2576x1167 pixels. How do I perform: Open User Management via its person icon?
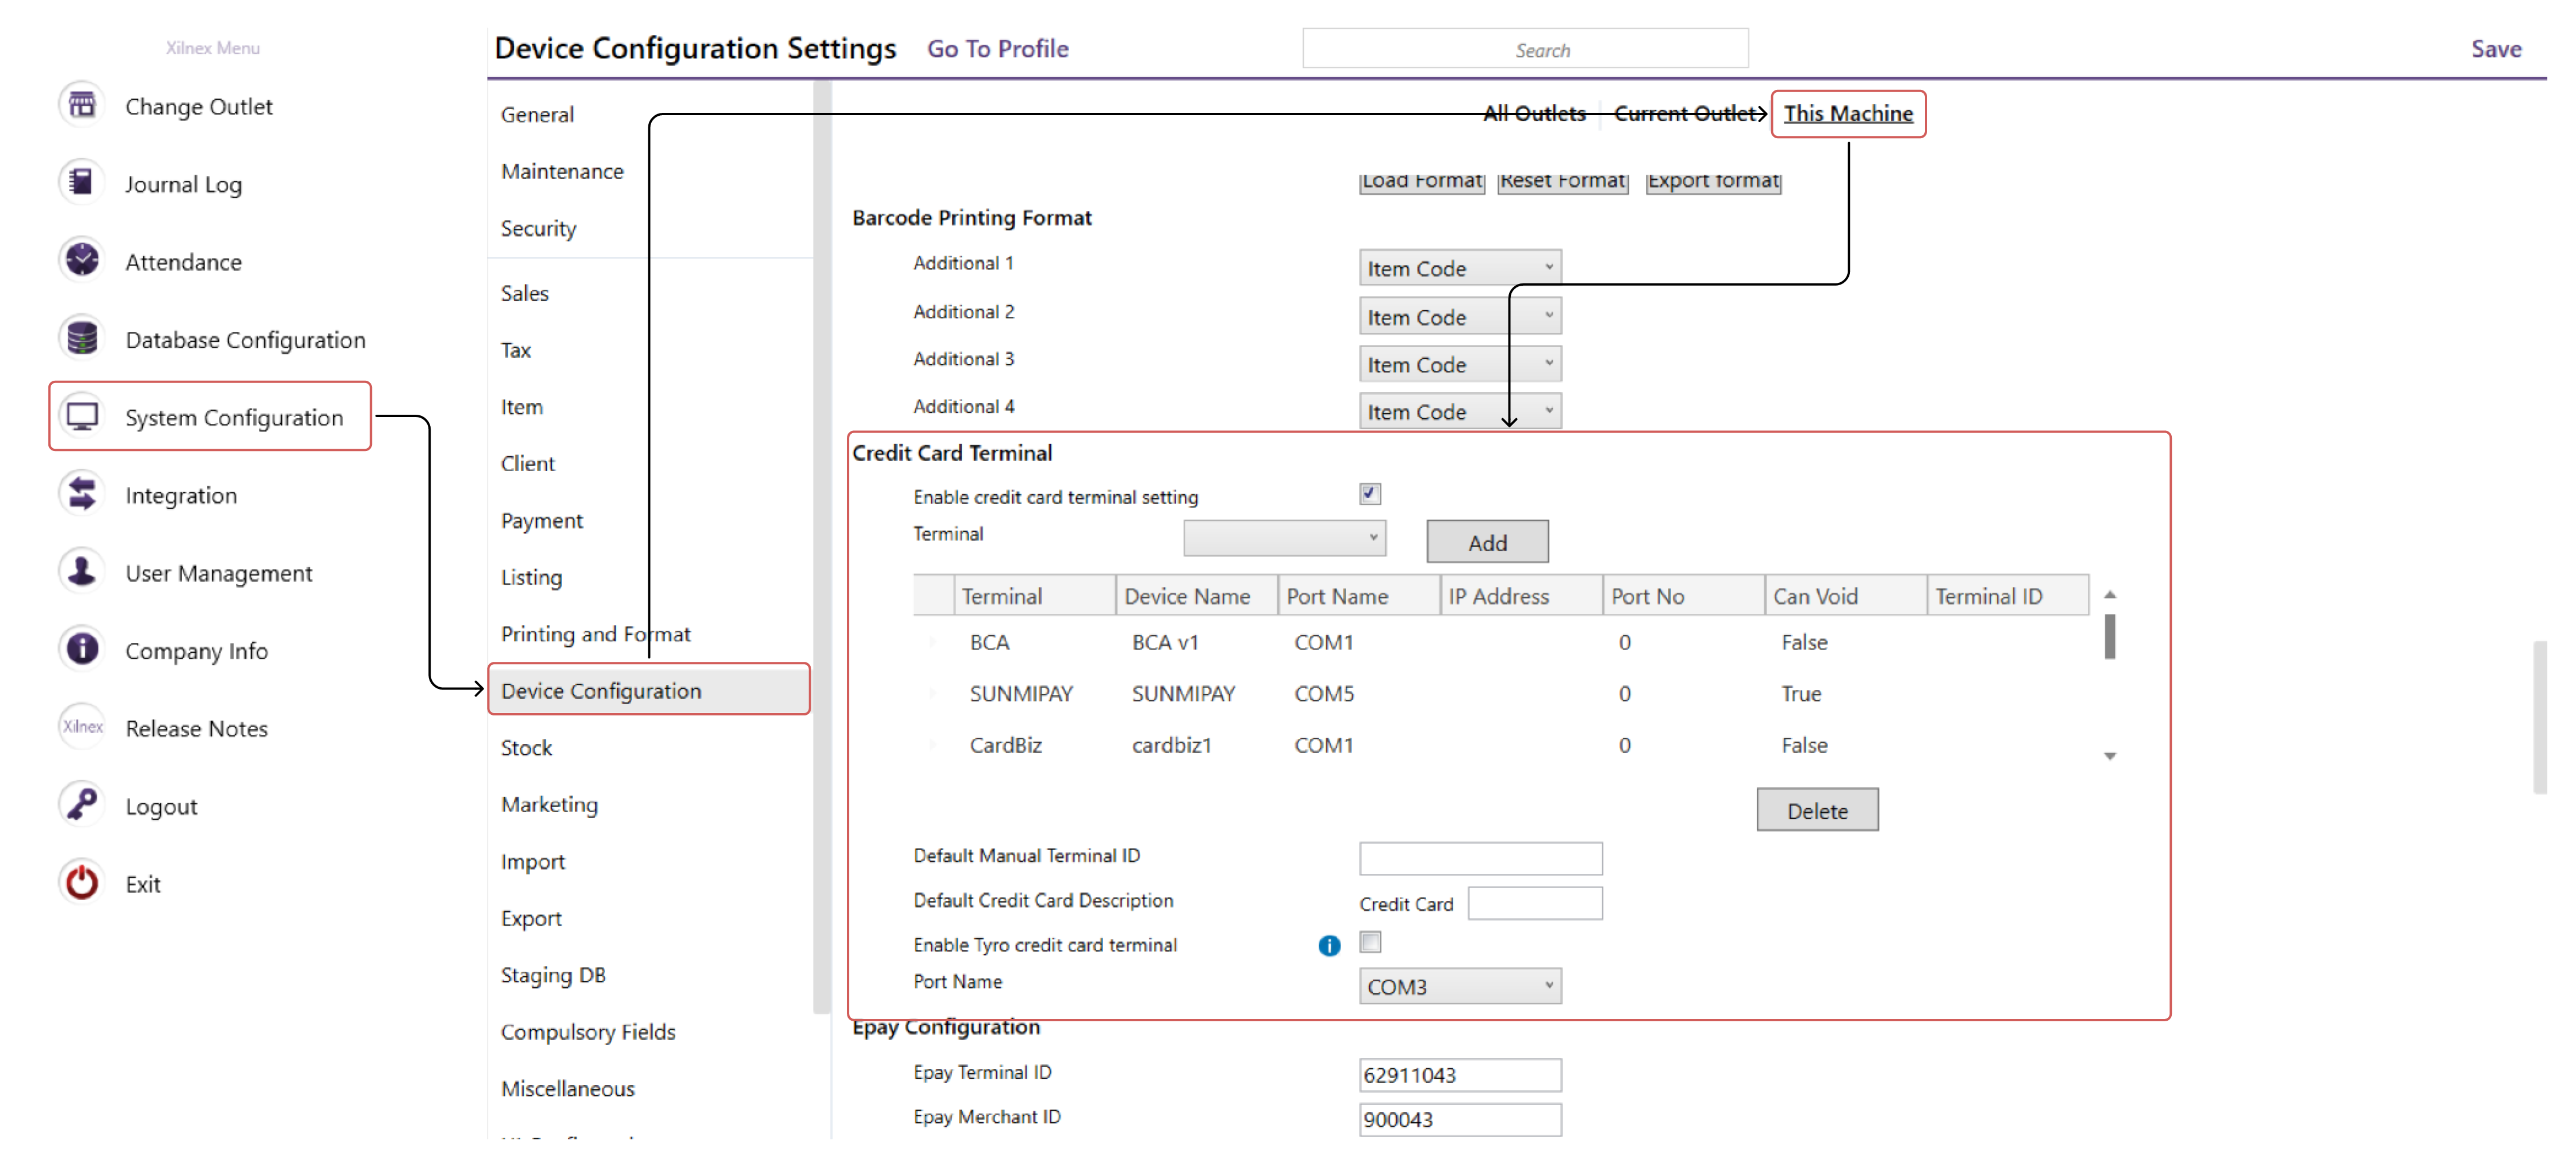pos(82,572)
